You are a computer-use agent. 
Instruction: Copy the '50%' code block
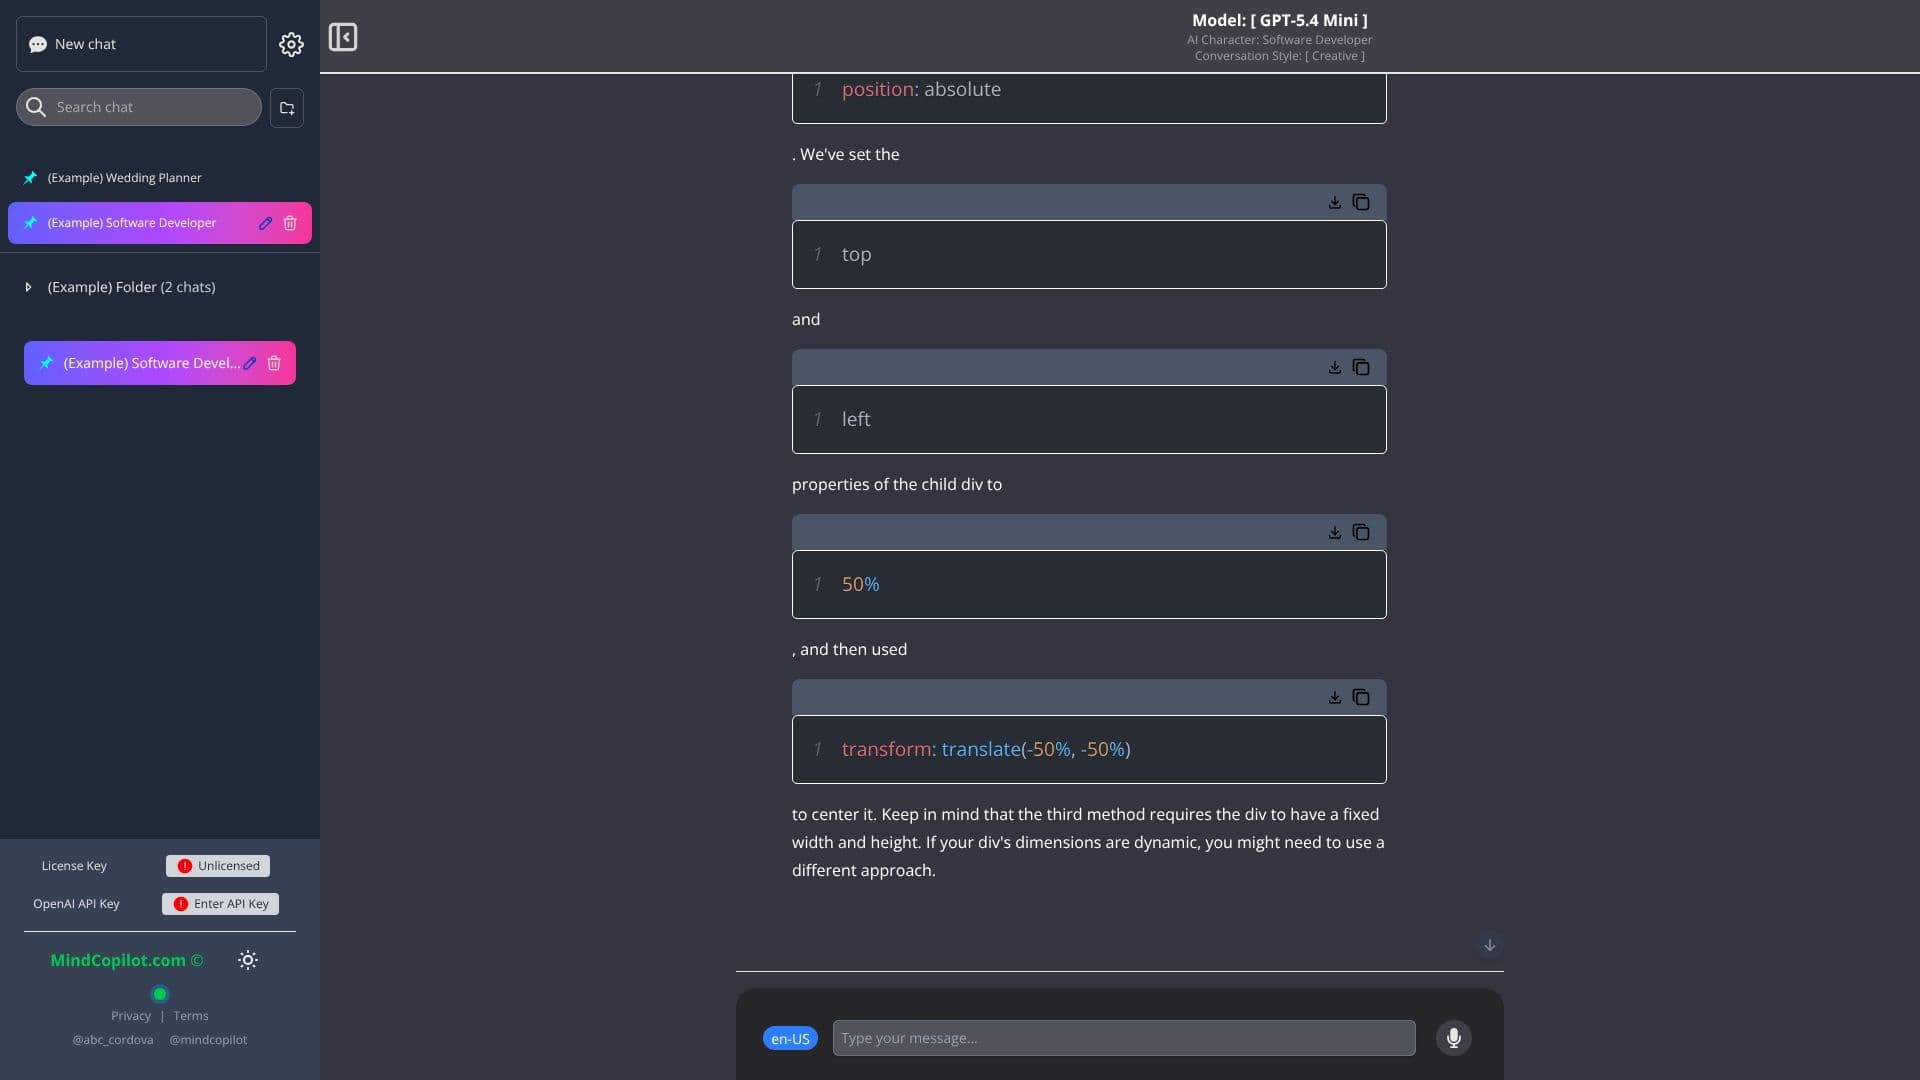point(1361,532)
